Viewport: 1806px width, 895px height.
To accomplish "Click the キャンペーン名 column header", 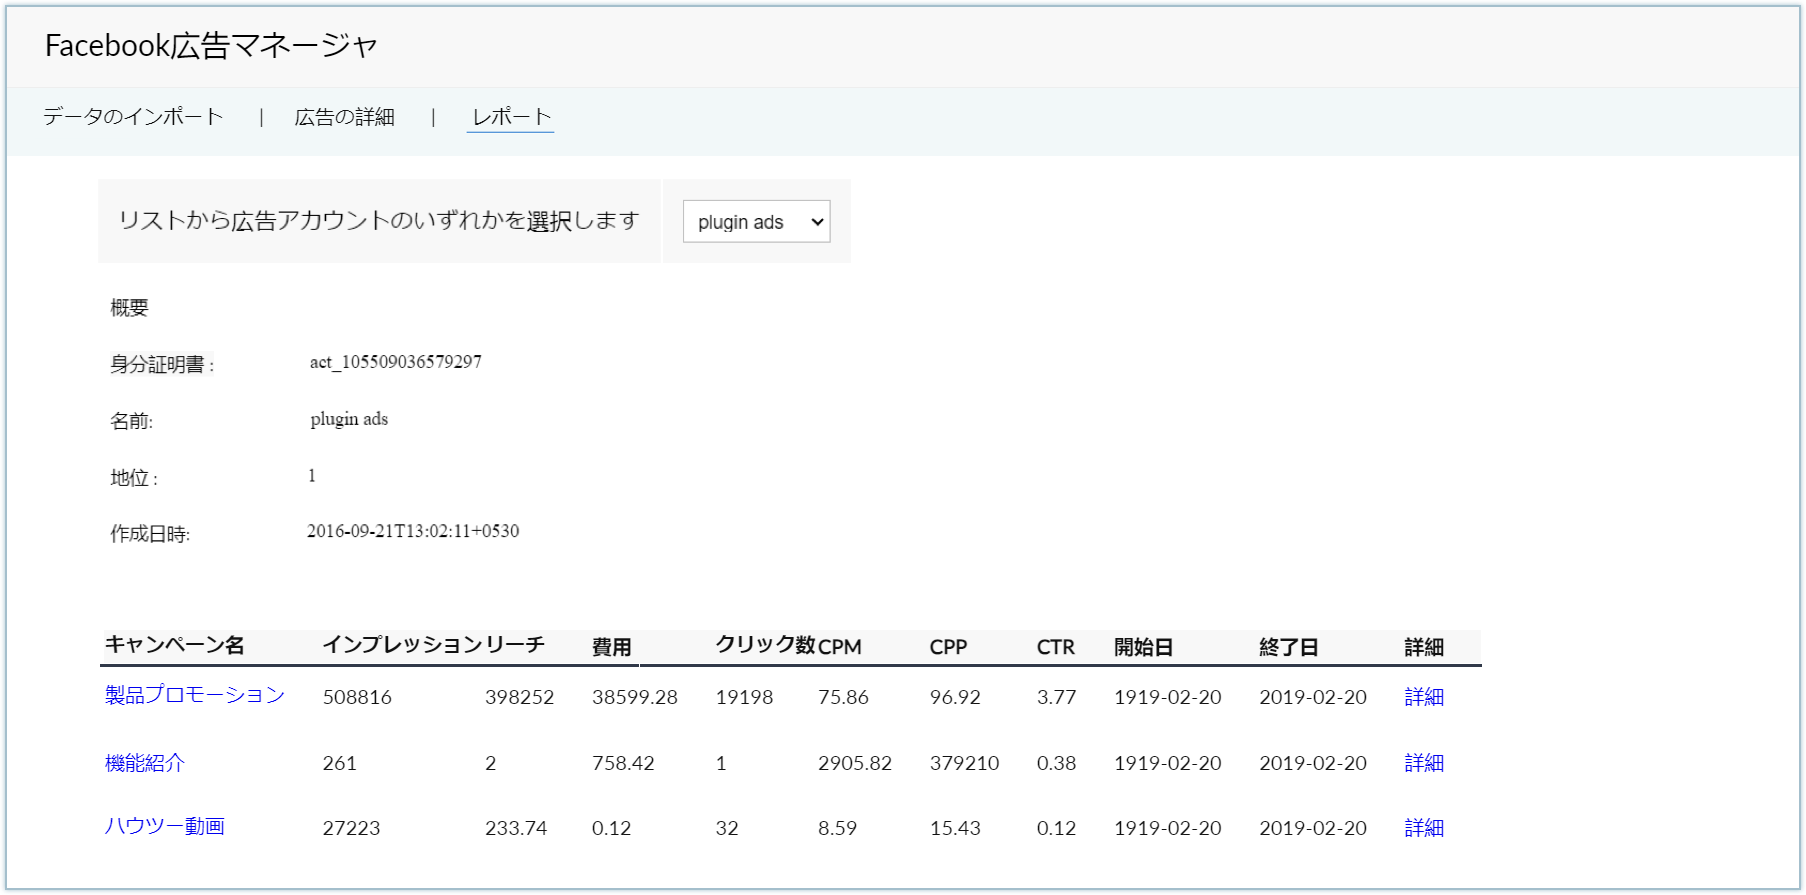I will [175, 646].
